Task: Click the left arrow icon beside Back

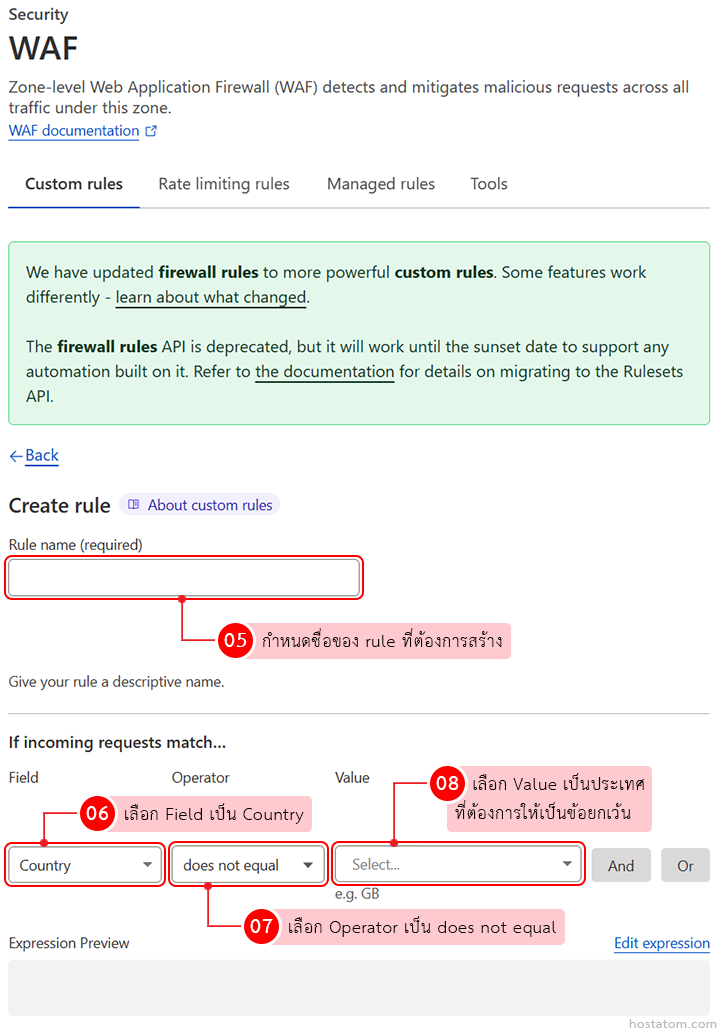Action: [16, 456]
